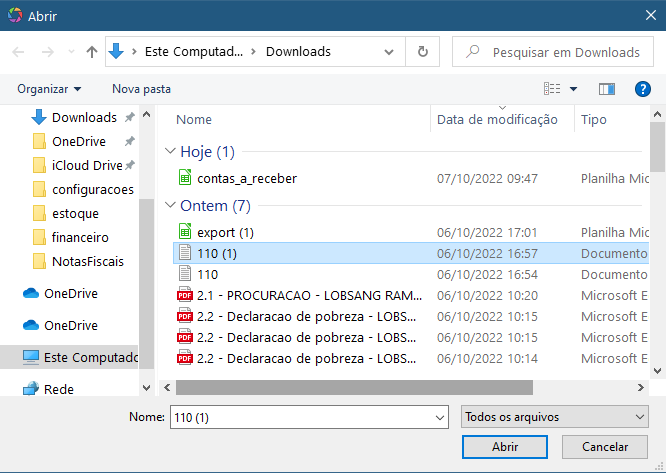Click the change view layout icon
666x473 pixels.
[x=552, y=89]
